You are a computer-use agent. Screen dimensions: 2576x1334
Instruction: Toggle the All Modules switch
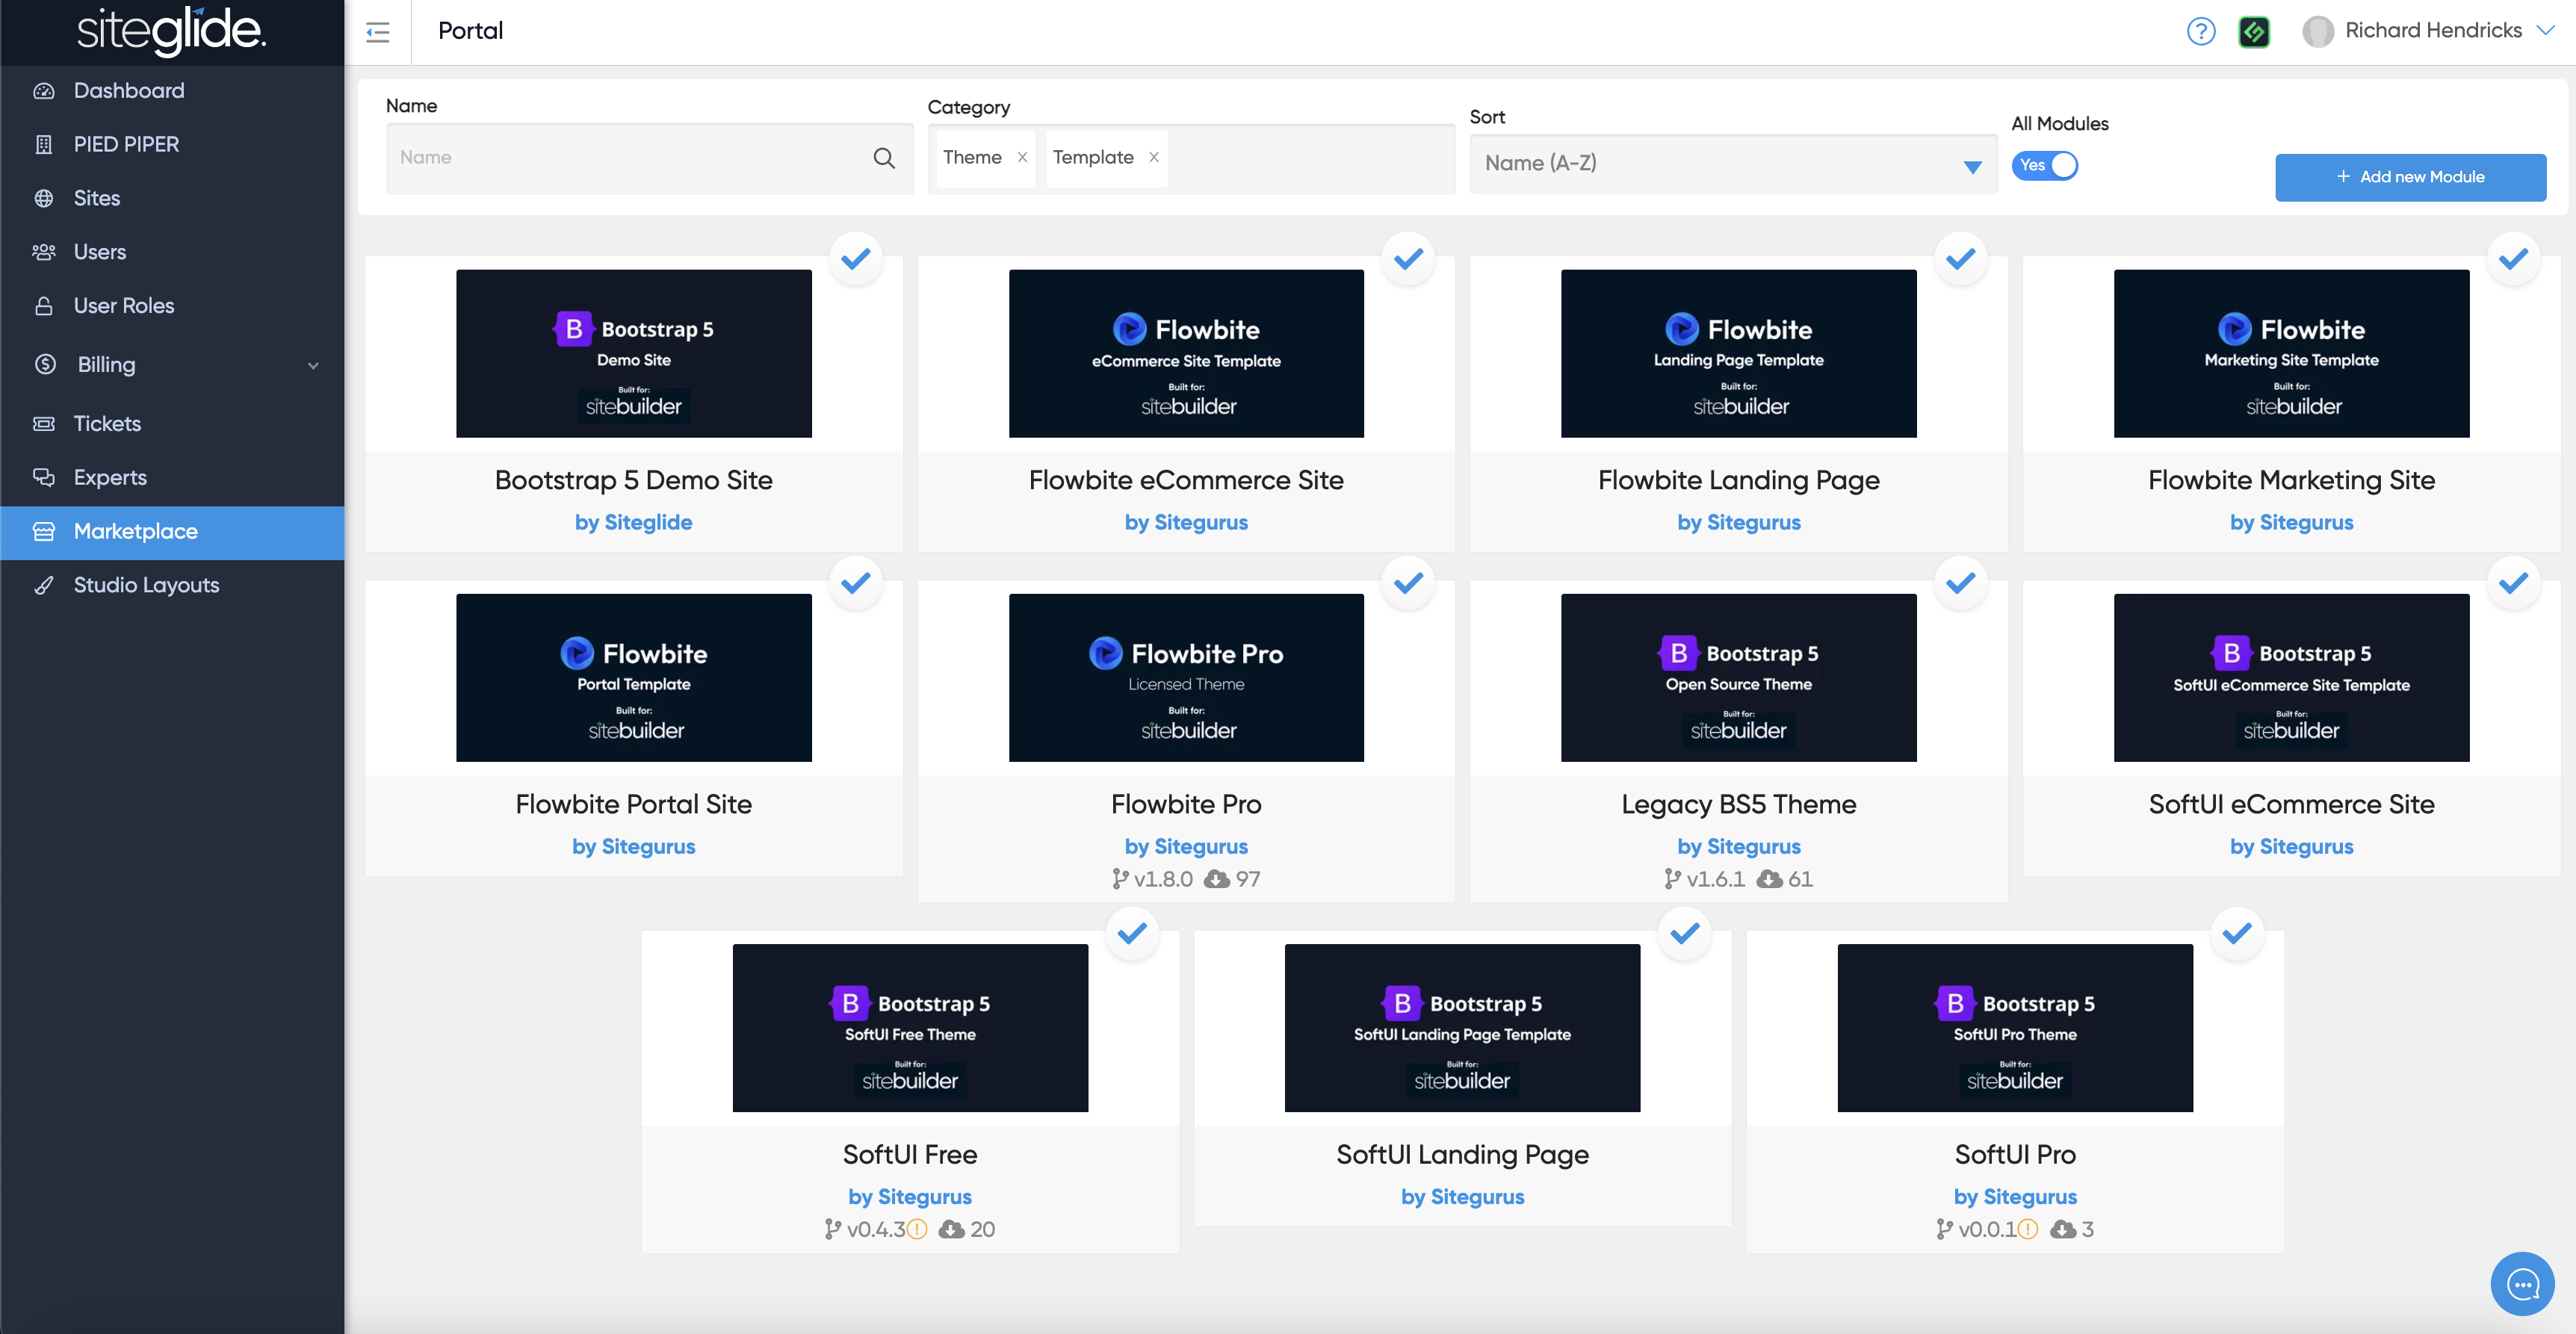click(2045, 166)
